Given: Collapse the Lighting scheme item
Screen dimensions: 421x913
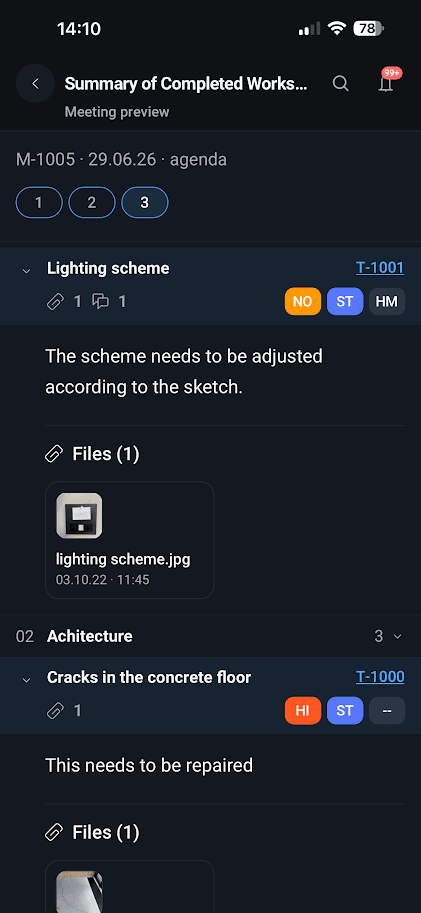Looking at the screenshot, I should click(x=26, y=271).
